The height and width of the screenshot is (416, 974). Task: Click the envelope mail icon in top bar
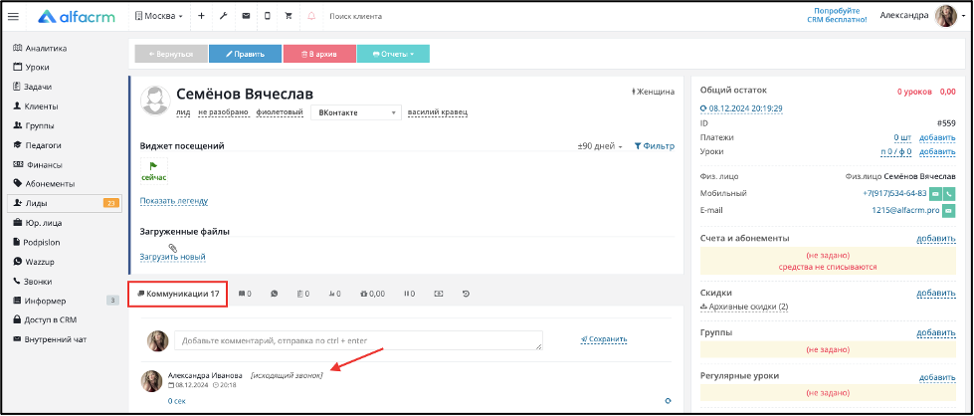(246, 17)
